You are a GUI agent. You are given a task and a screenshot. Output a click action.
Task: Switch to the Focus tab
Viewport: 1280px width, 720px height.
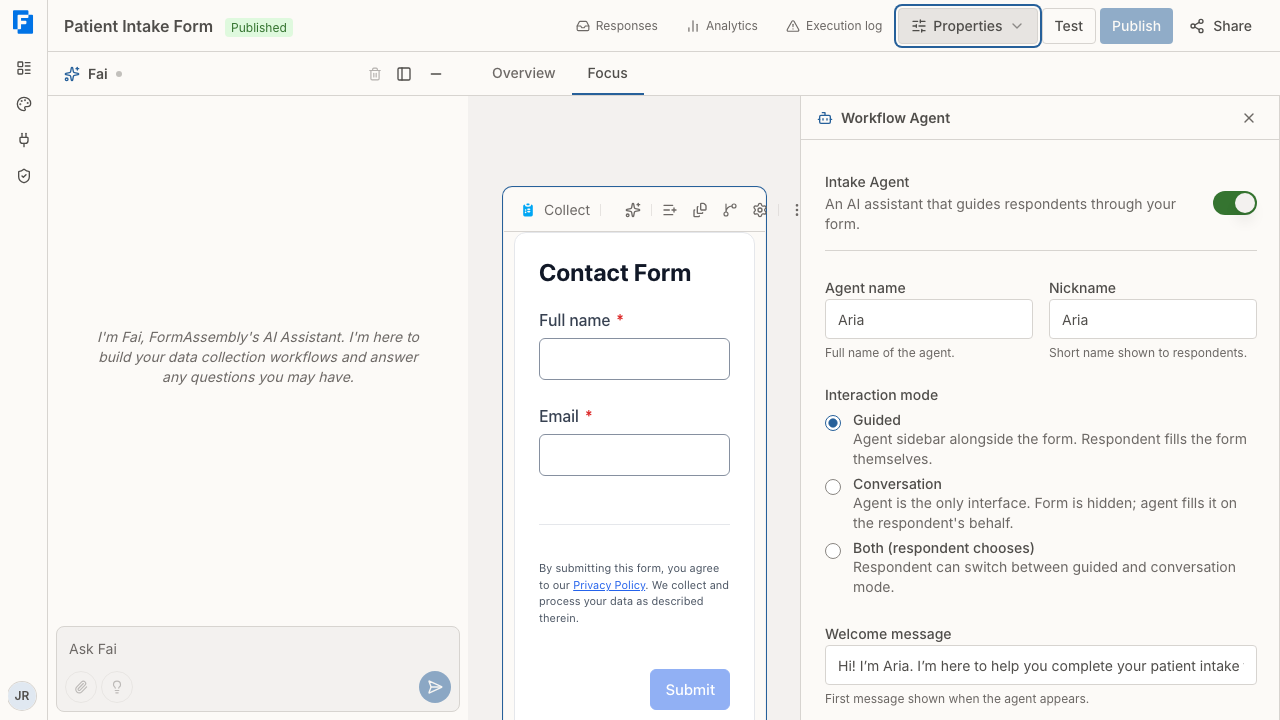click(x=608, y=73)
